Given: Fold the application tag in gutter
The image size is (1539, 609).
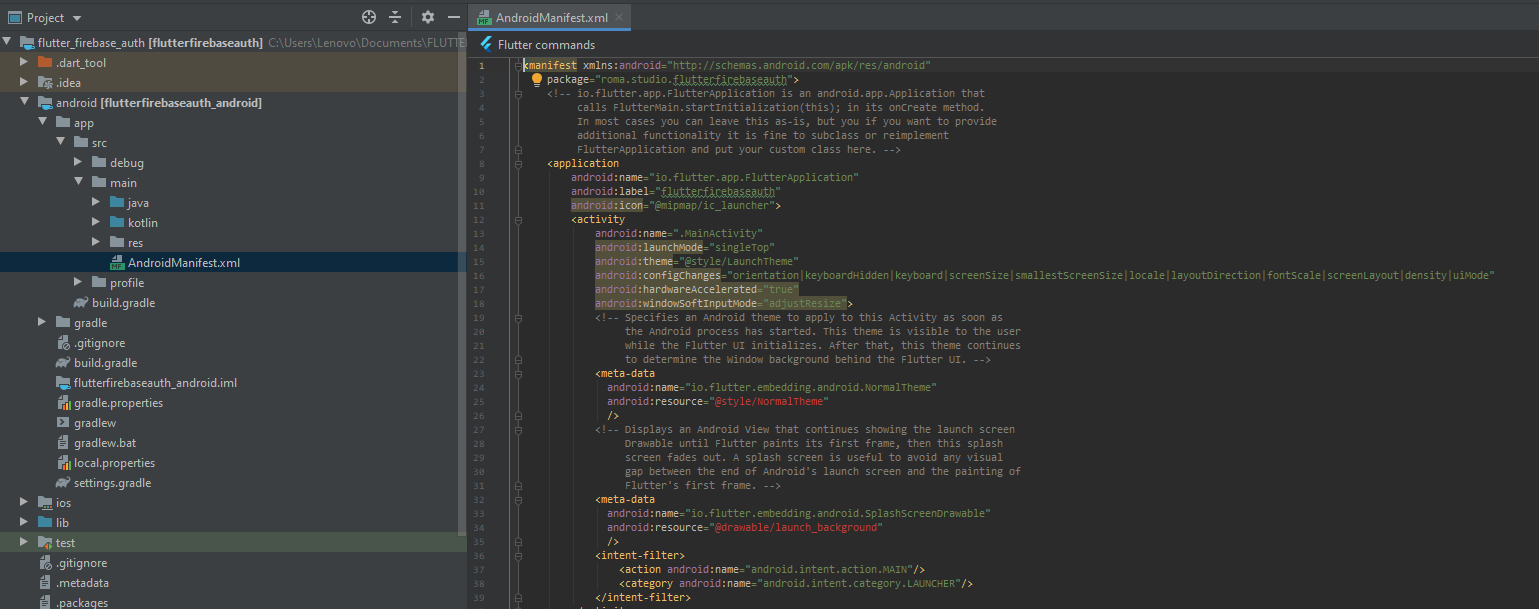Looking at the screenshot, I should (x=518, y=163).
